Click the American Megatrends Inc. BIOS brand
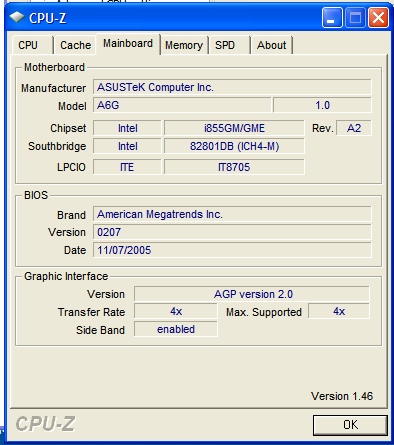Image resolution: width=394 pixels, height=445 pixels. [232, 214]
